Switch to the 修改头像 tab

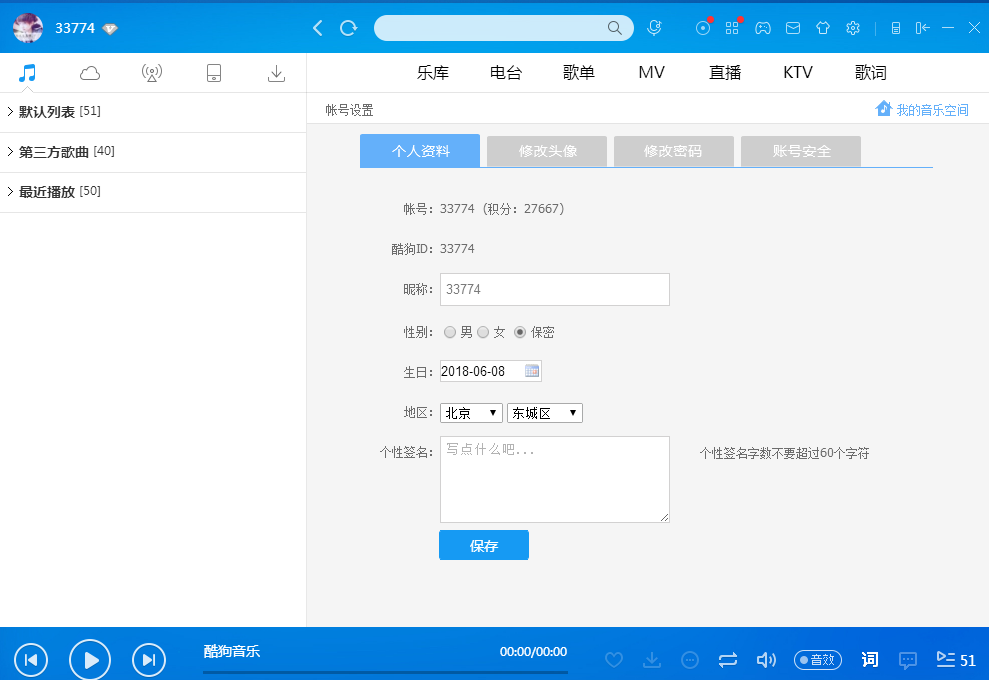(x=547, y=151)
